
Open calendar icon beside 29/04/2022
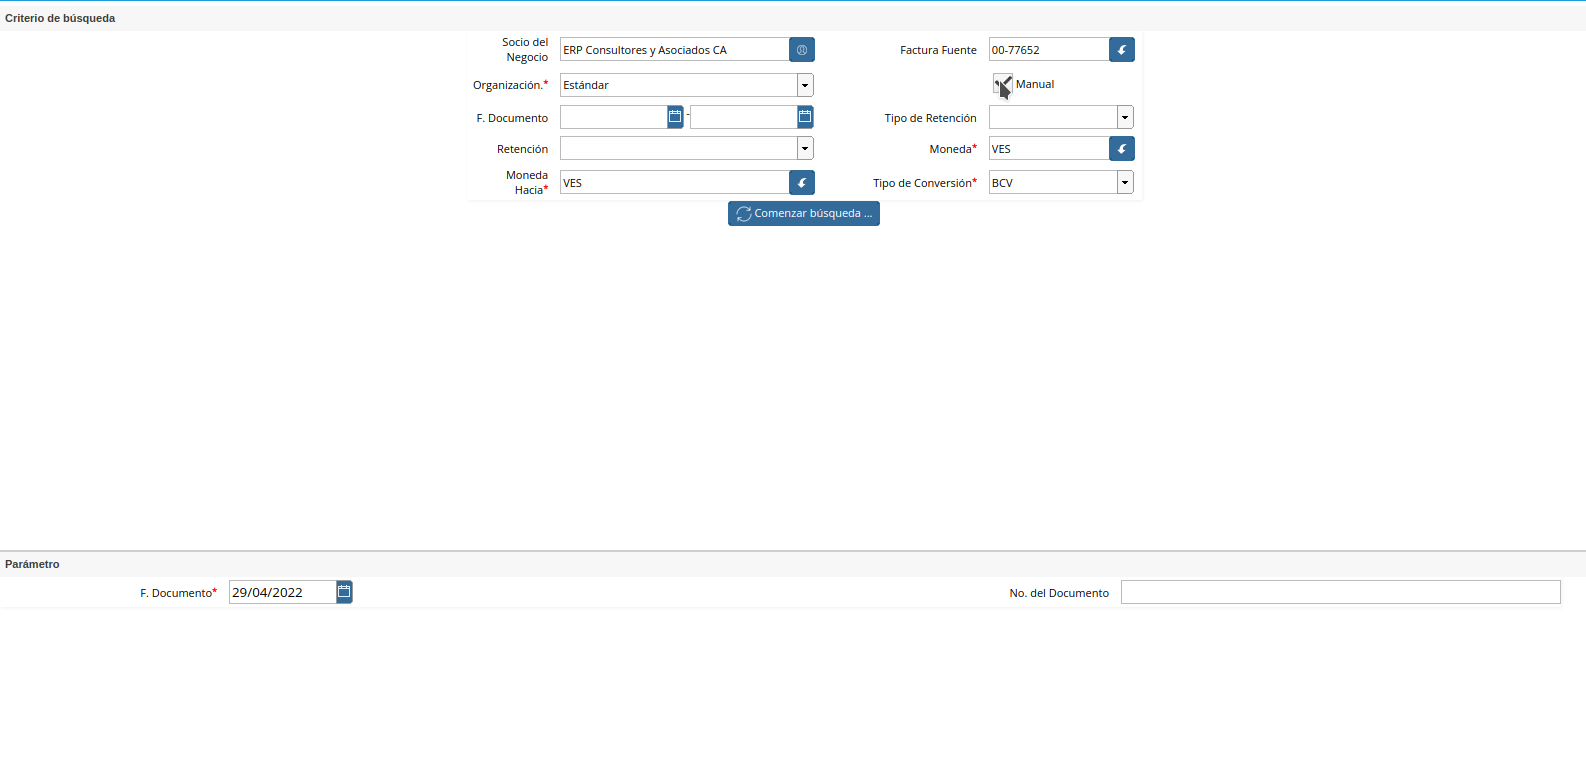point(344,592)
